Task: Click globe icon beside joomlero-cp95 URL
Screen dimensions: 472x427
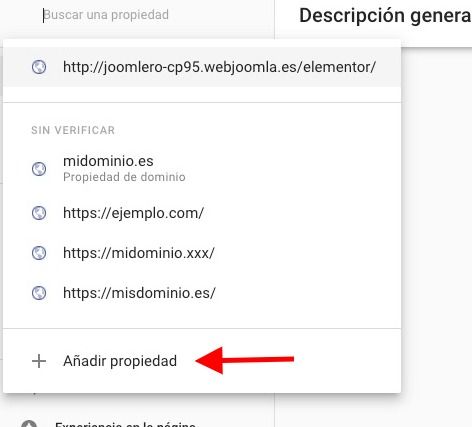Action: coord(39,67)
